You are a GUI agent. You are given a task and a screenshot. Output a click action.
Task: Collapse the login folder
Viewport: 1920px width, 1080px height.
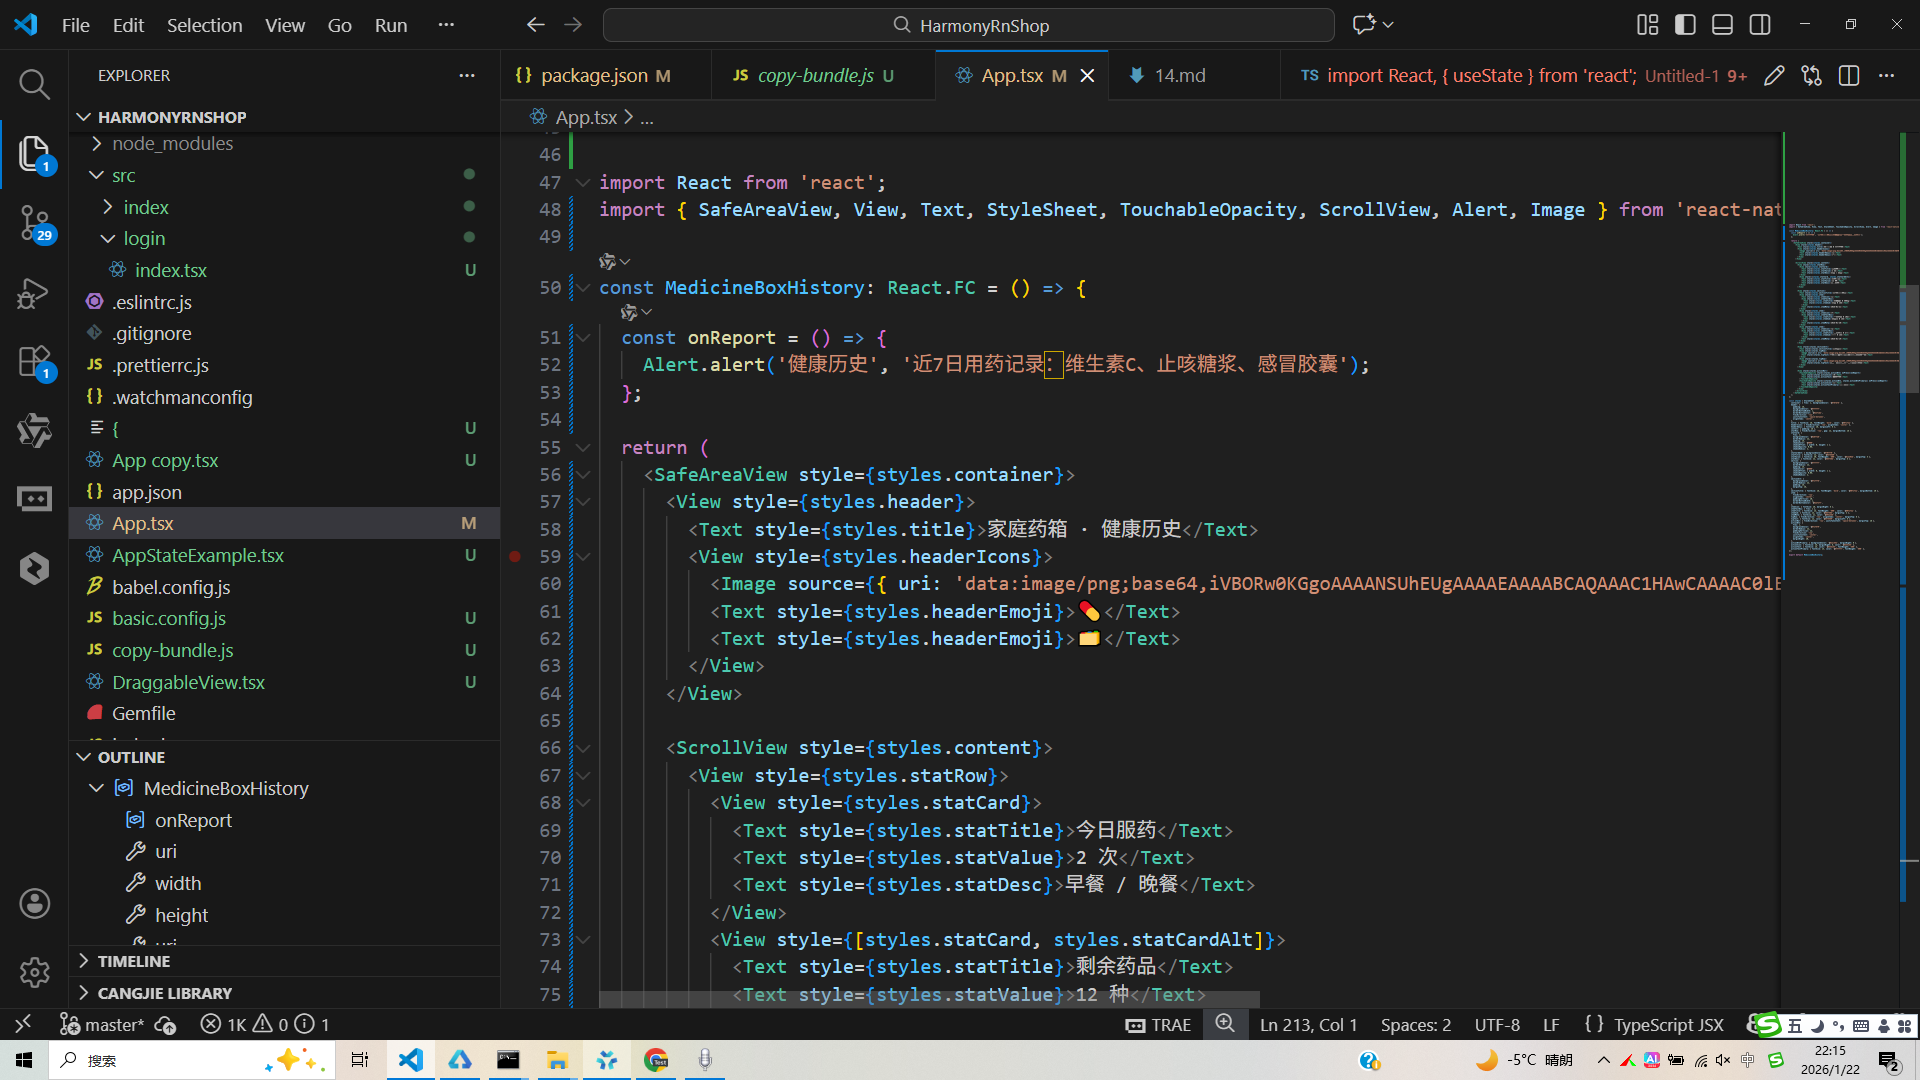point(108,238)
